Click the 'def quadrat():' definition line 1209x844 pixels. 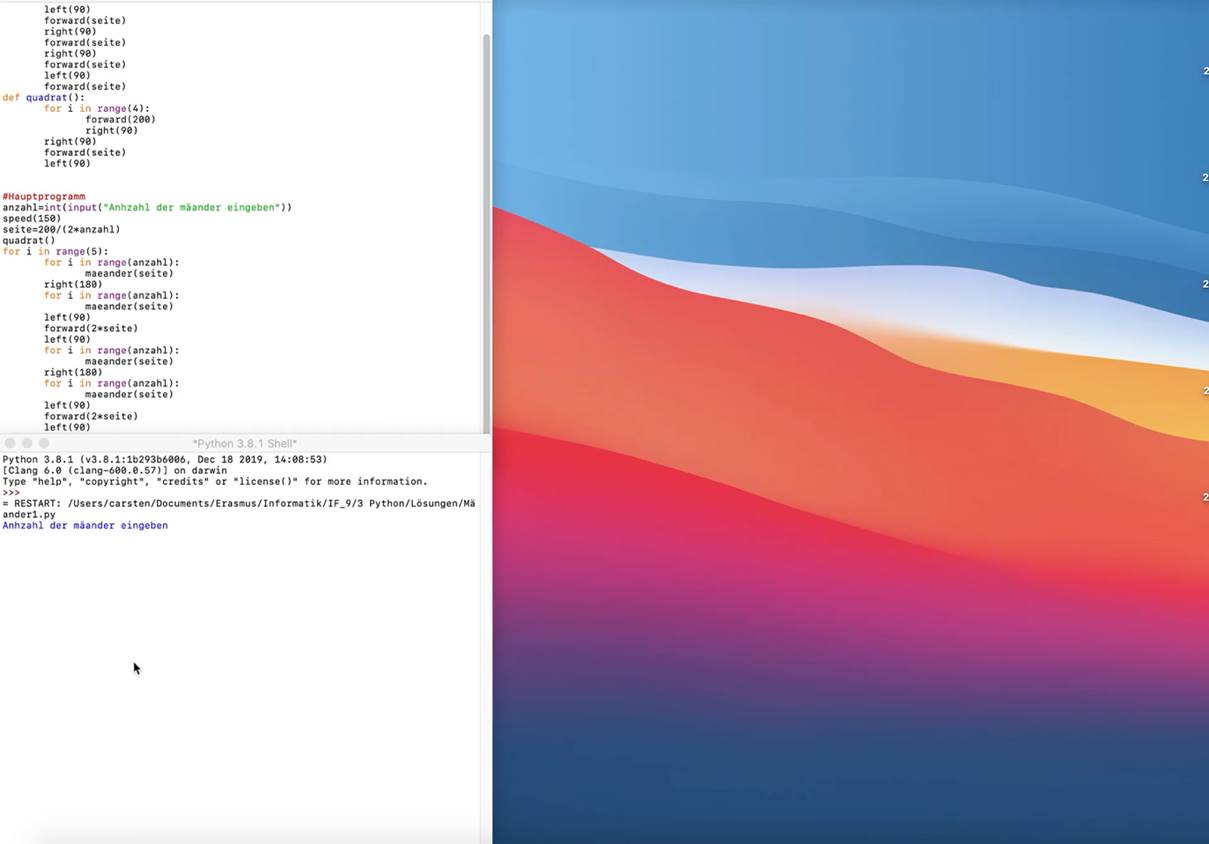tap(44, 98)
